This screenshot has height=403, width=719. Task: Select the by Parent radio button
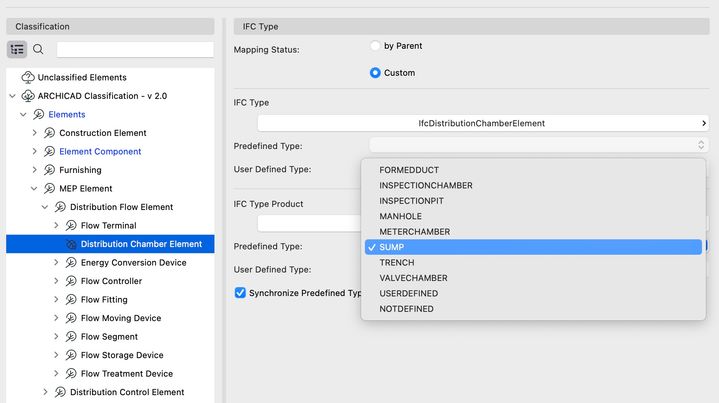[x=375, y=46]
